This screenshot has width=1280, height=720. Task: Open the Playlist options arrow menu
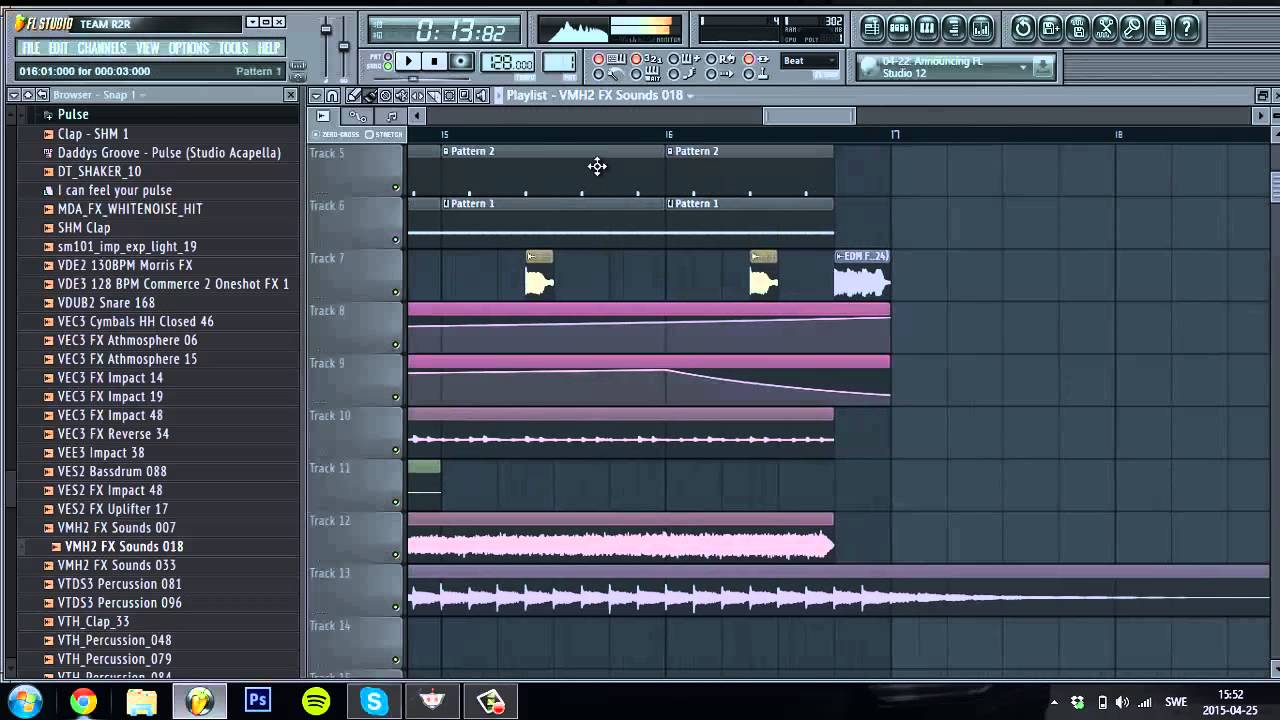pos(316,96)
